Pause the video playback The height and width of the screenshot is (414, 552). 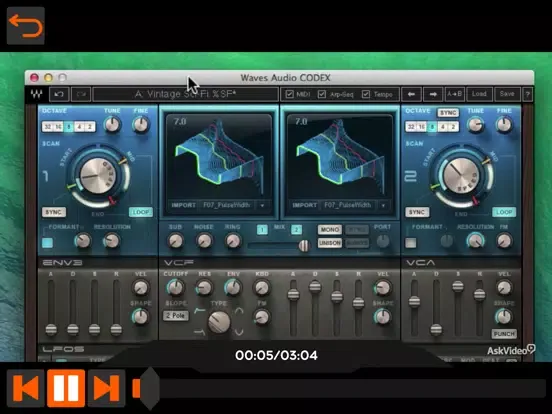[x=66, y=388]
